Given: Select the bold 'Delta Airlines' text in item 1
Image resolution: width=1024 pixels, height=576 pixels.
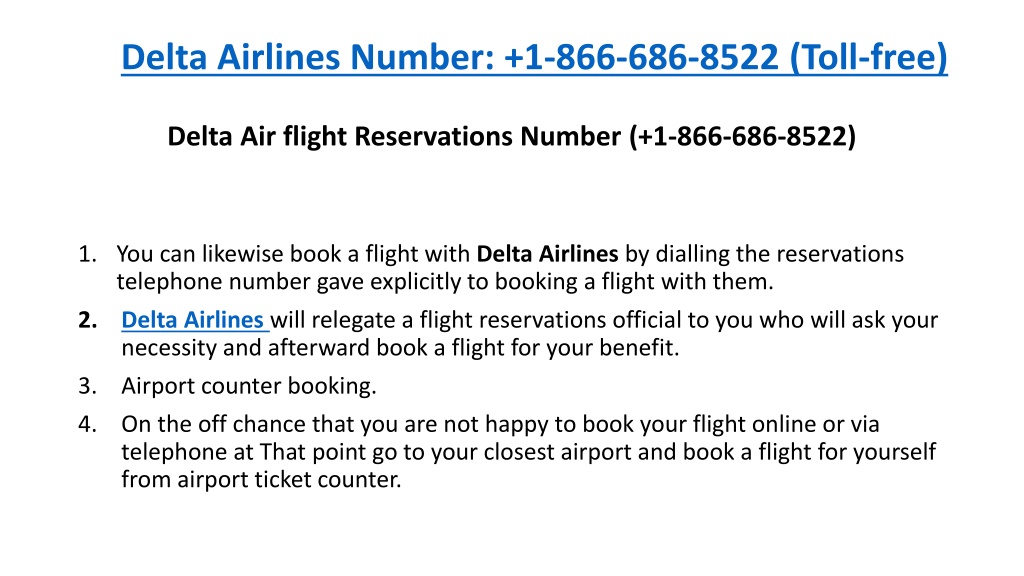Looking at the screenshot, I should pos(547,253).
